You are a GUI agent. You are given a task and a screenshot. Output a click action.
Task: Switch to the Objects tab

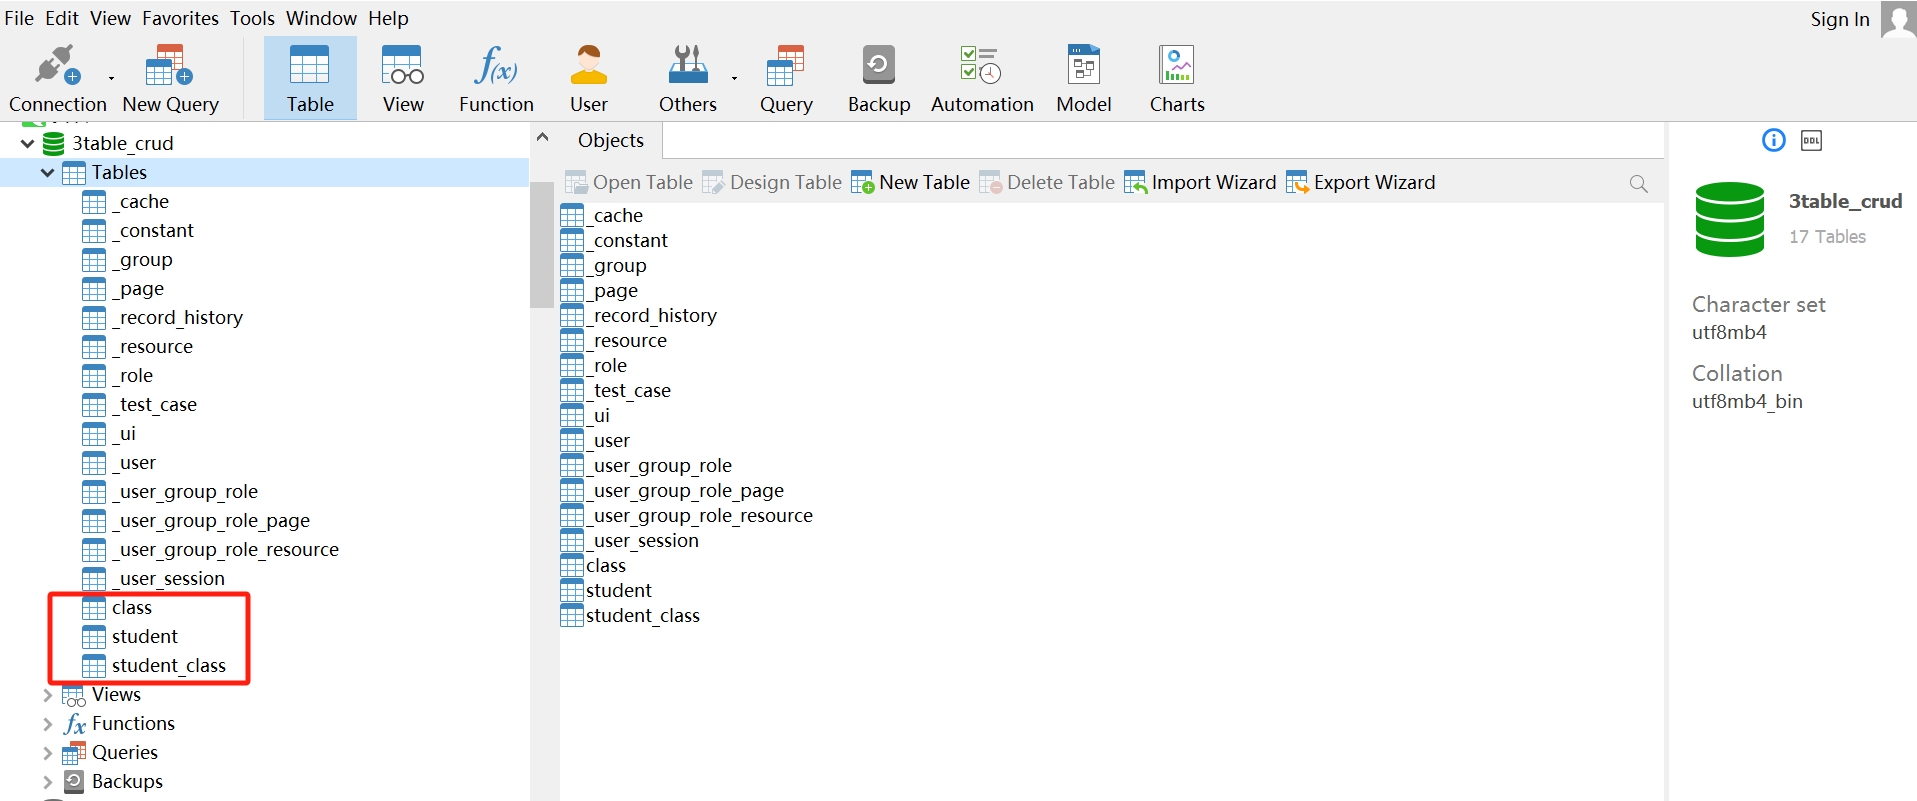pos(610,141)
